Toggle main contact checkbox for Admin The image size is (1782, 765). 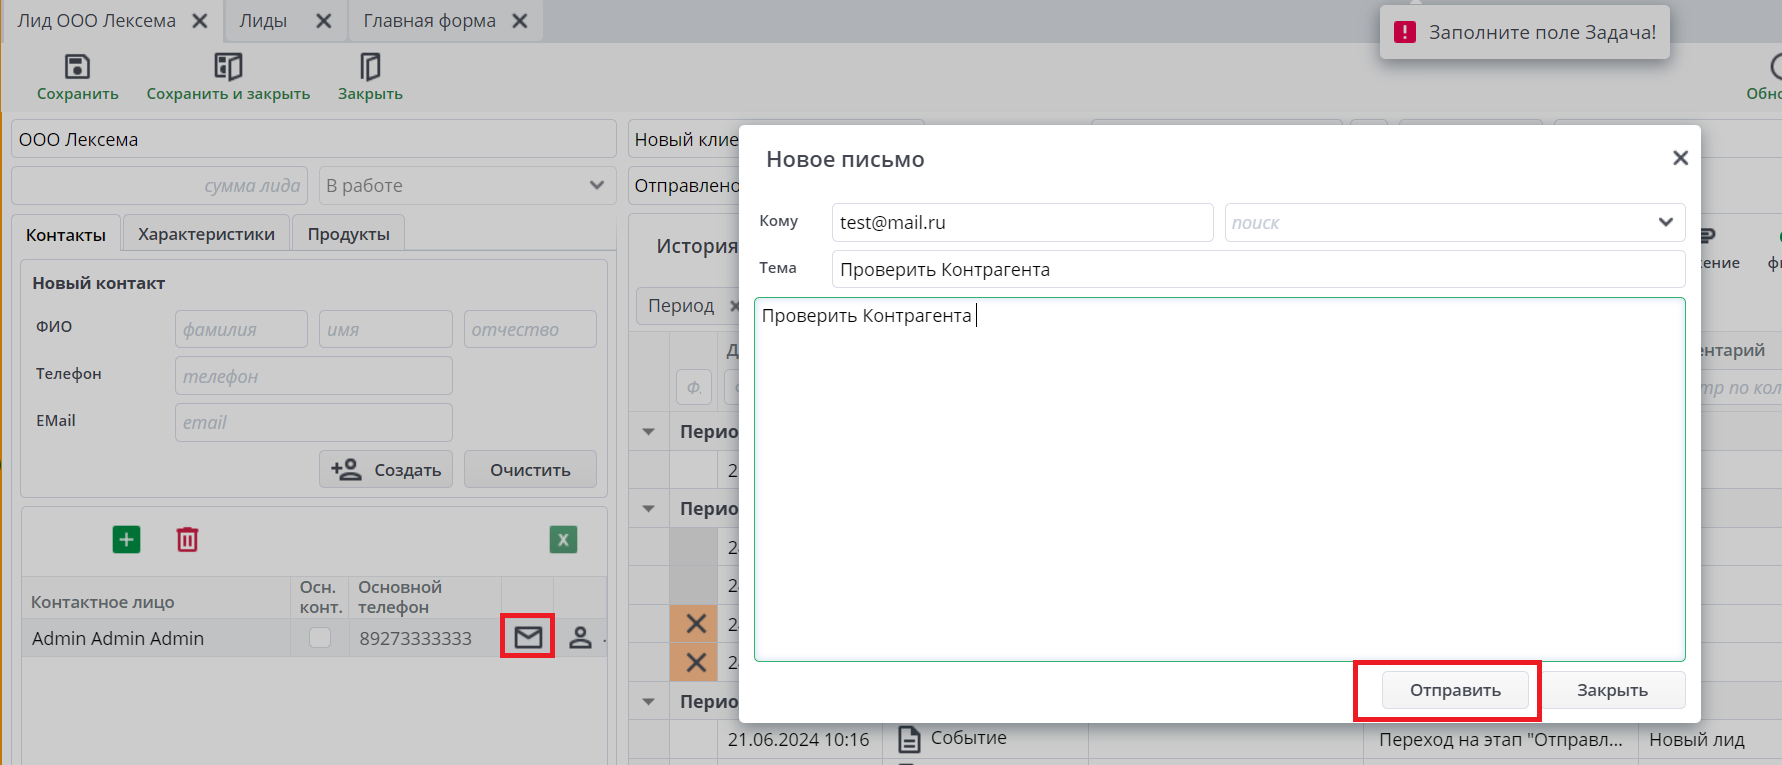320,637
